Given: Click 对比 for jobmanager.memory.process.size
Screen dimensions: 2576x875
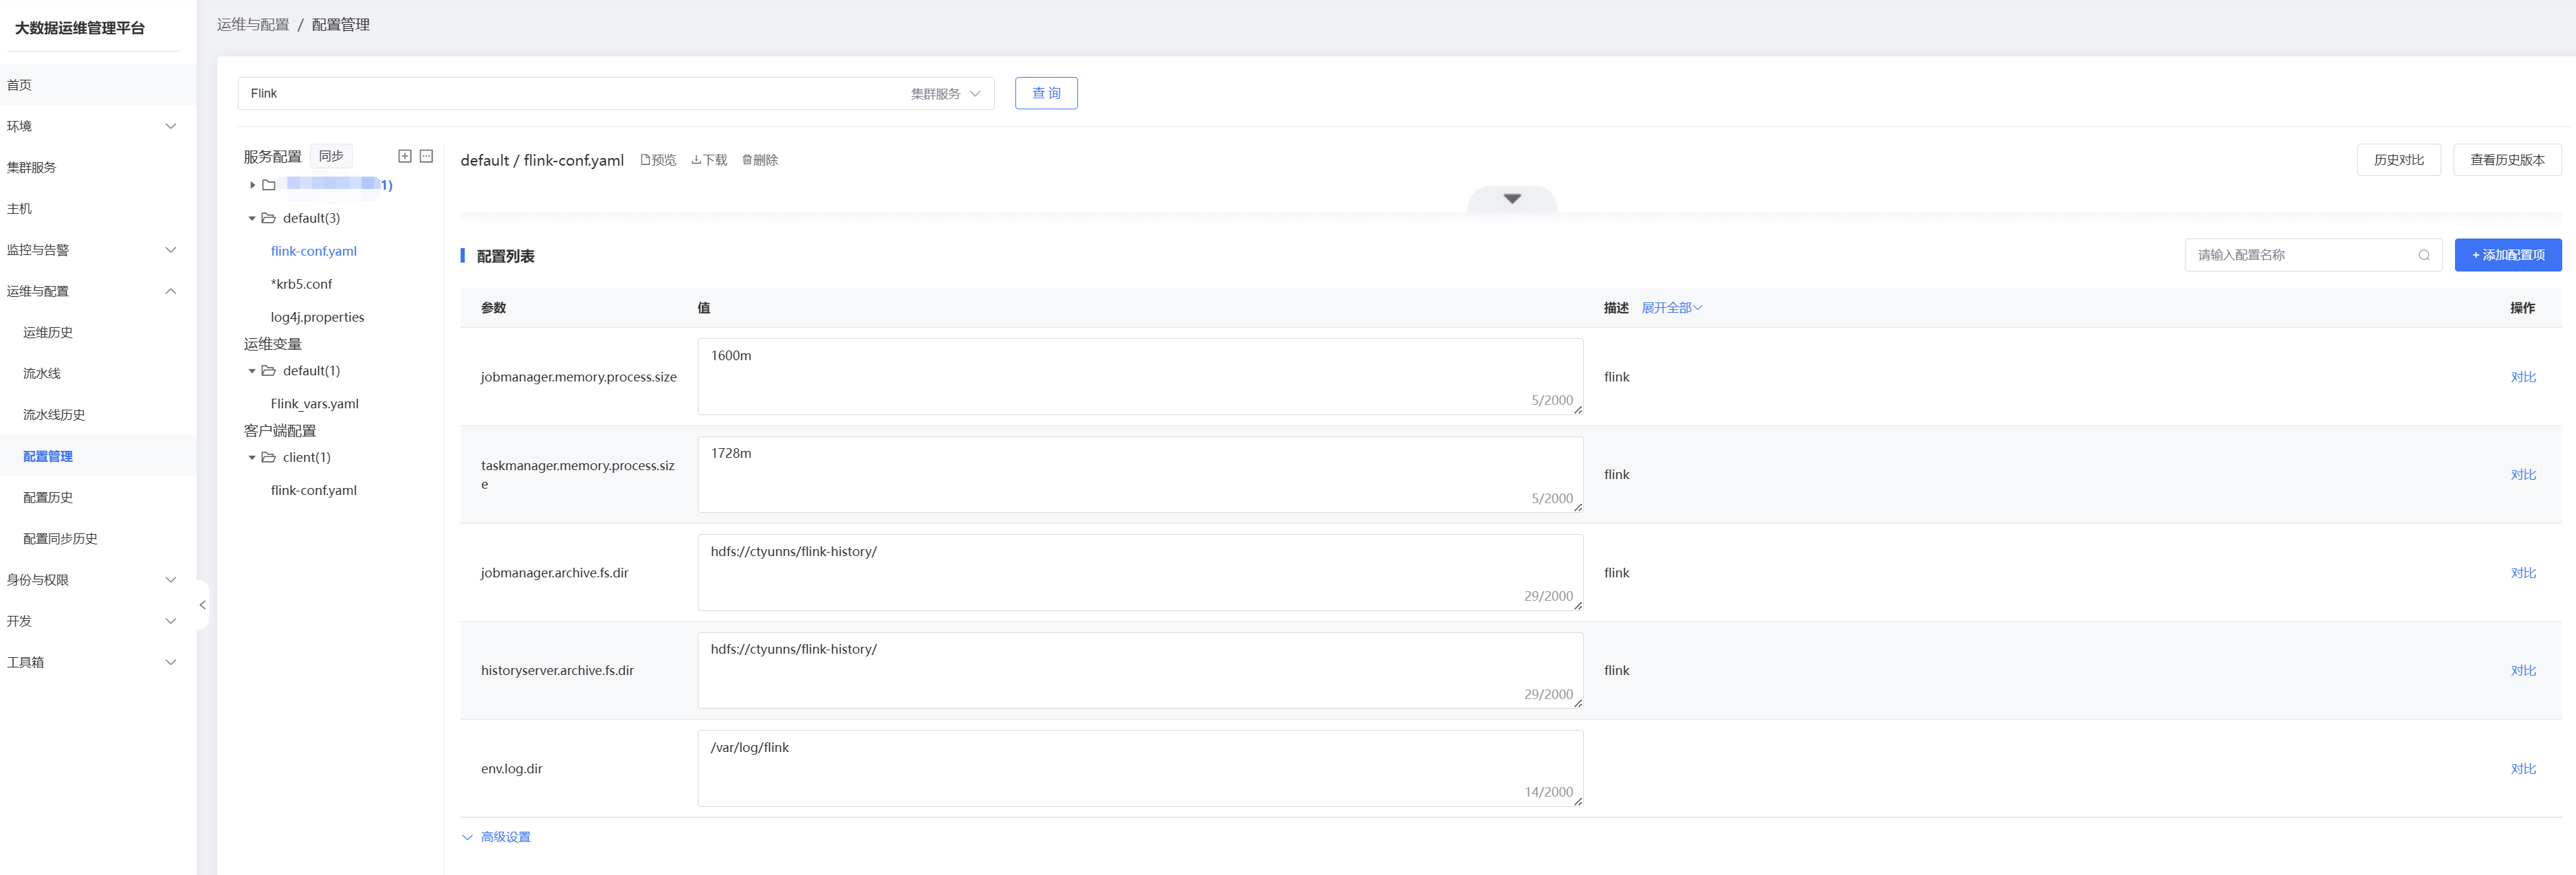Looking at the screenshot, I should pos(2523,377).
